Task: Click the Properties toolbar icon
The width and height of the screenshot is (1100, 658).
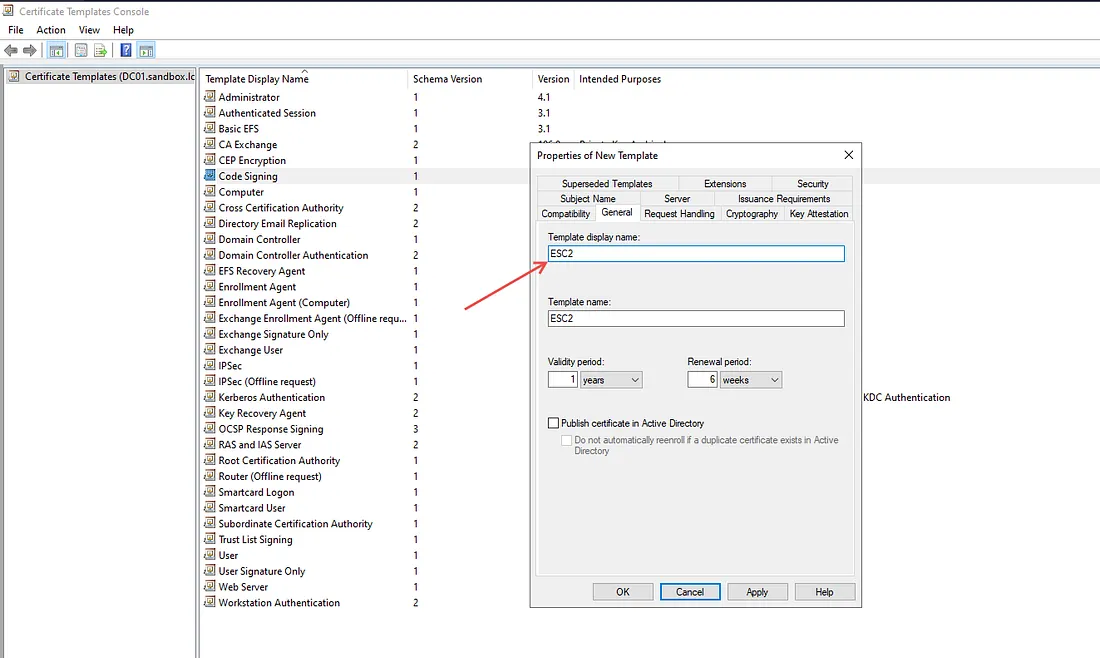Action: 80,50
